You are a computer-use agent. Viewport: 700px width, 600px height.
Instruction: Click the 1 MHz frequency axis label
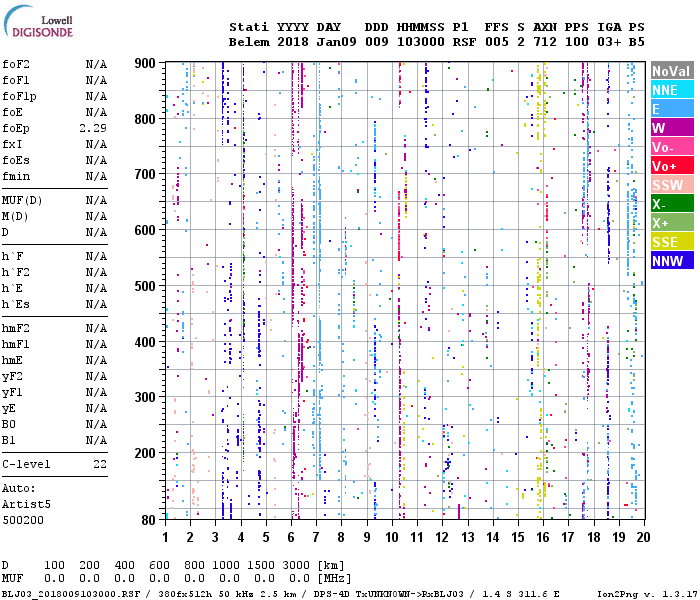[166, 537]
